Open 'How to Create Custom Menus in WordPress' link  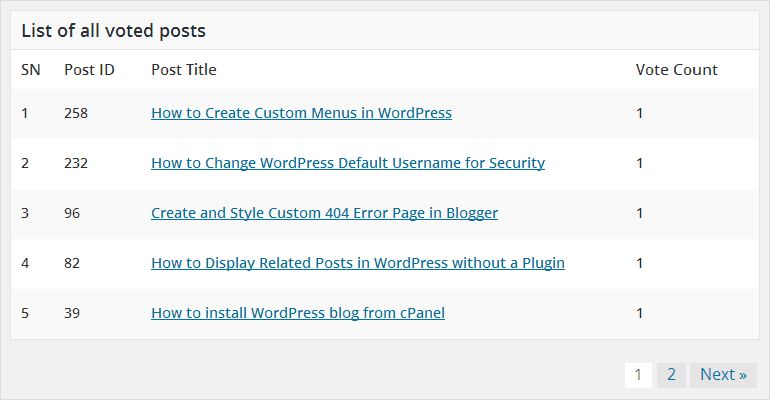pyautogui.click(x=301, y=113)
